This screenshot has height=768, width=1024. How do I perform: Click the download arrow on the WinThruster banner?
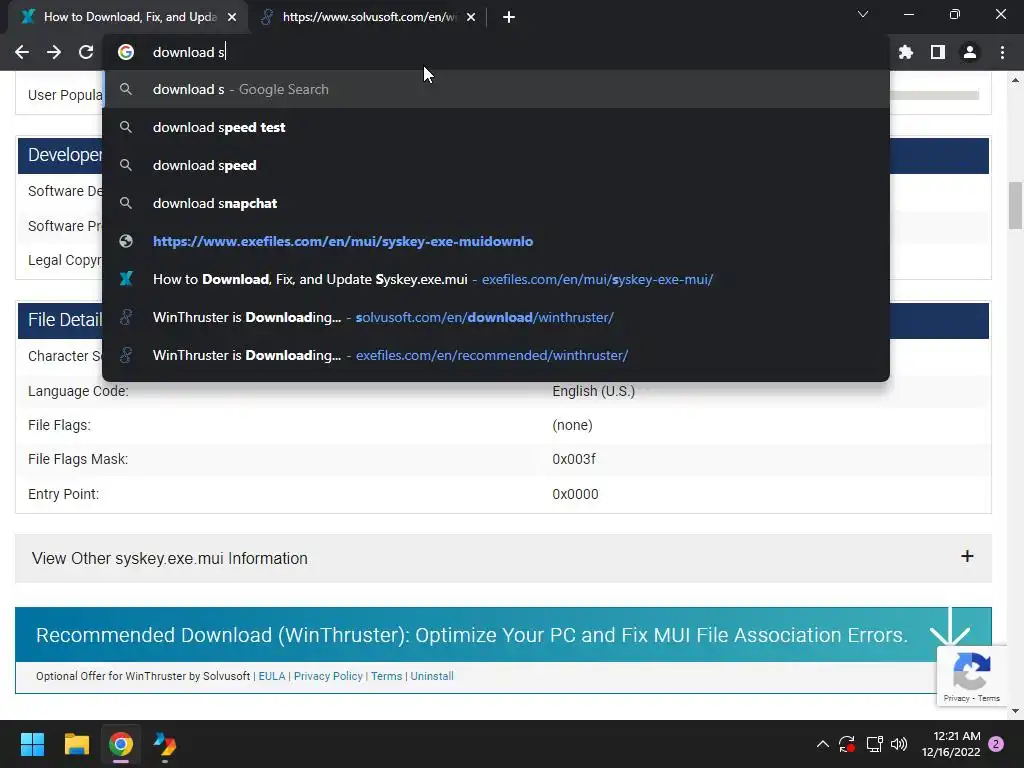[x=950, y=628]
